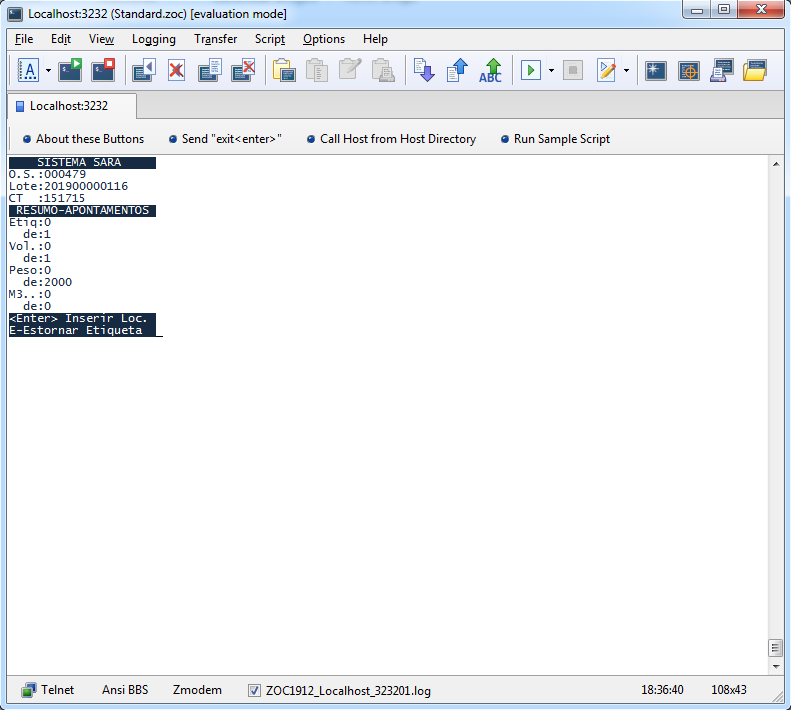Click the edit script pencil icon
This screenshot has height=710, width=791.
click(606, 70)
